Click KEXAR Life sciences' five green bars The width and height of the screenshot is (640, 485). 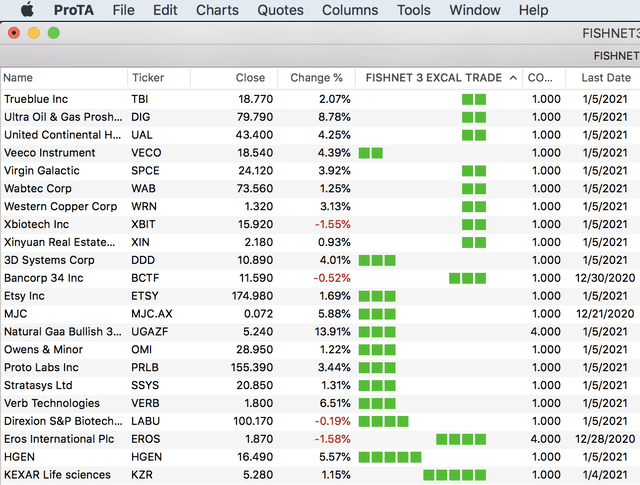[455, 475]
